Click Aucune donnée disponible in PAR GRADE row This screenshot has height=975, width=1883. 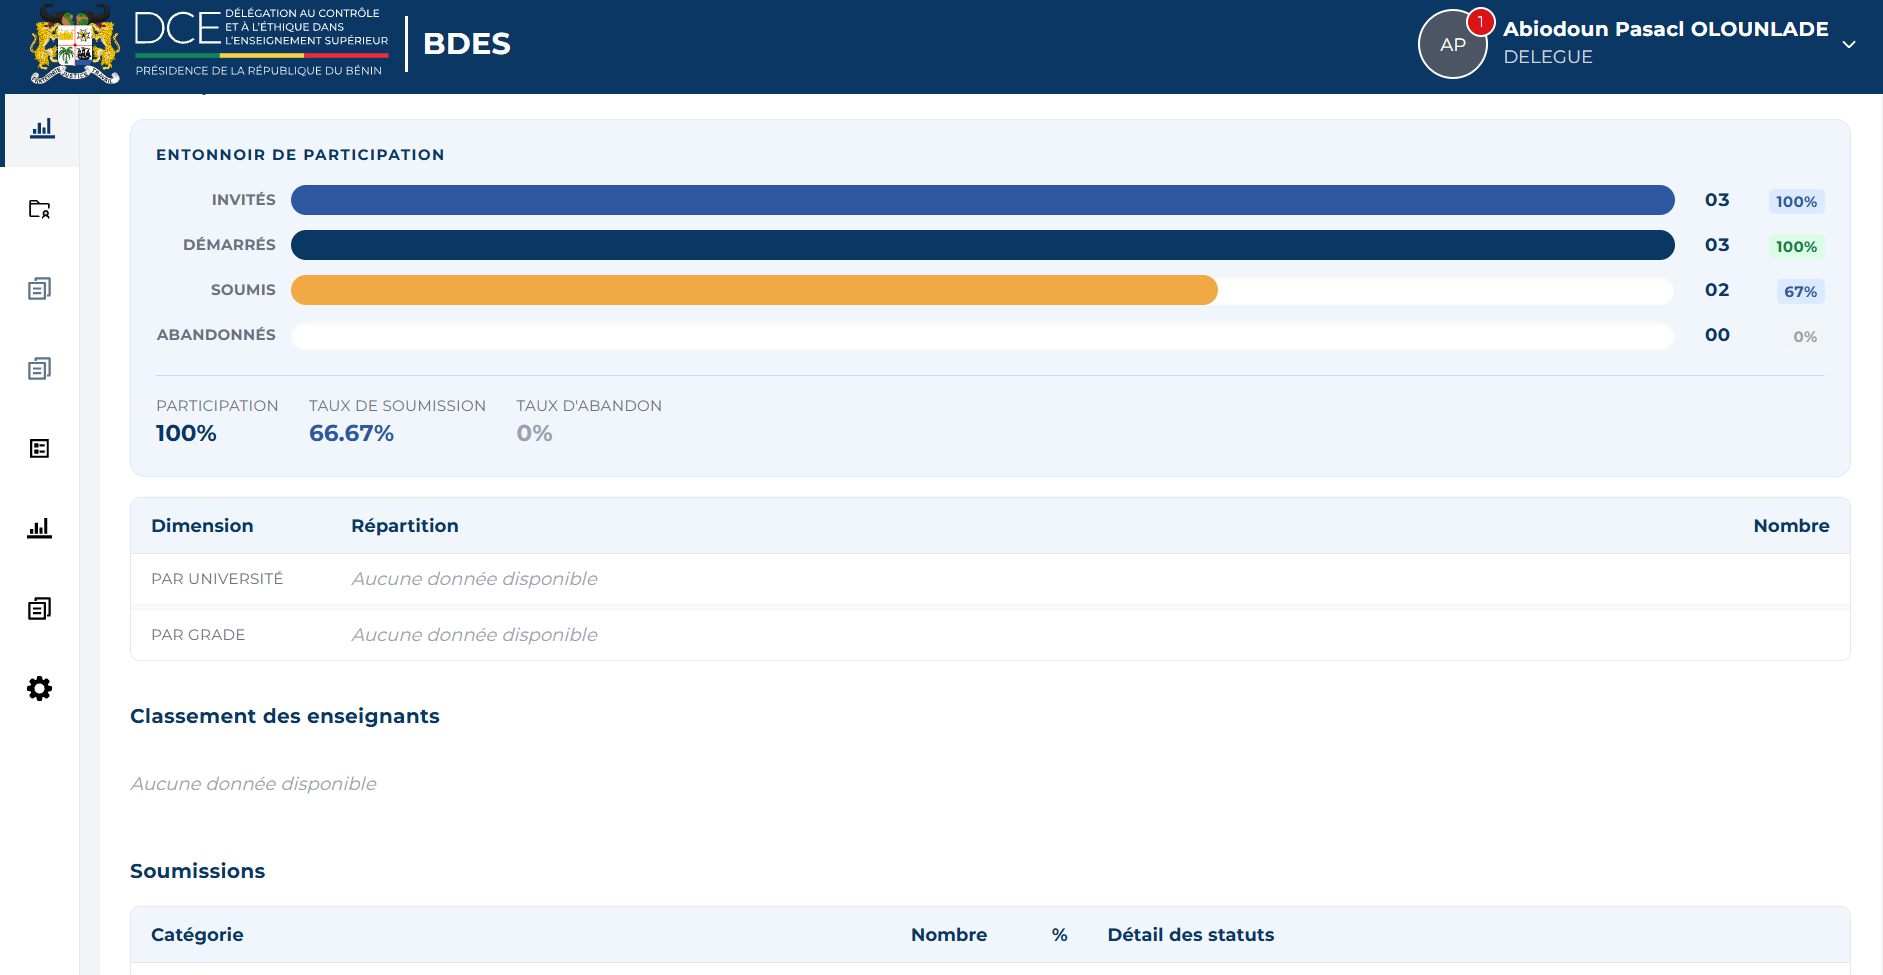point(474,635)
